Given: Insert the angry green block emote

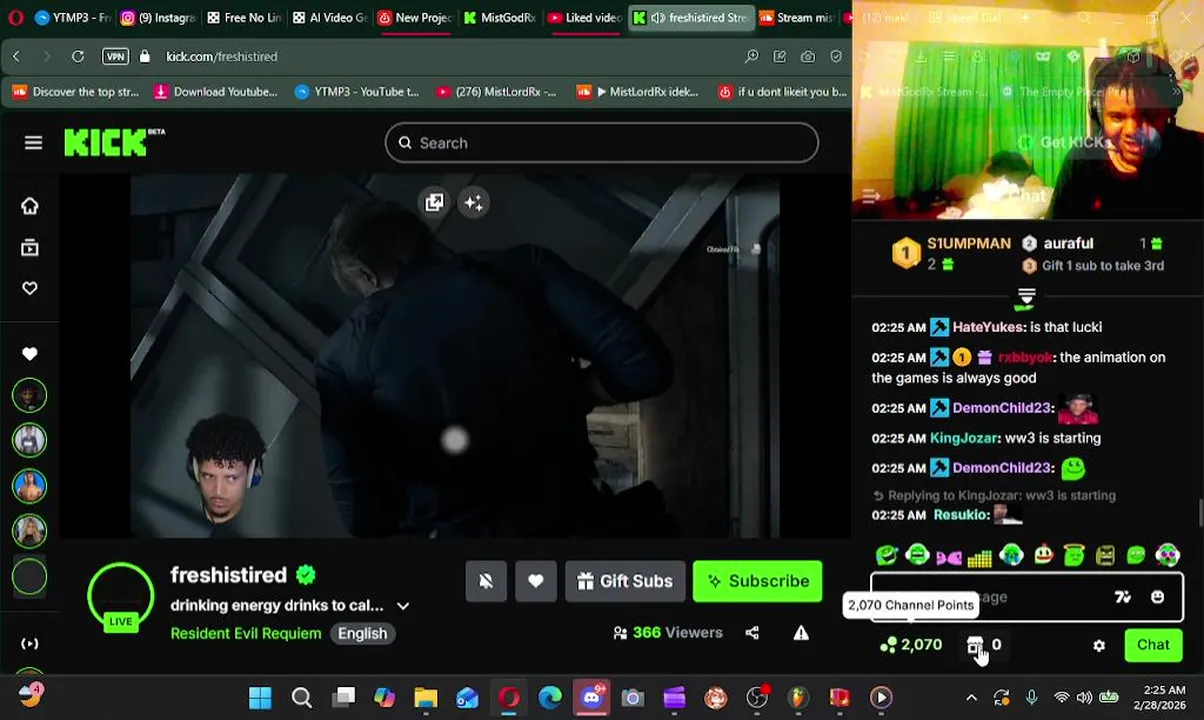Looking at the screenshot, I should [1105, 555].
